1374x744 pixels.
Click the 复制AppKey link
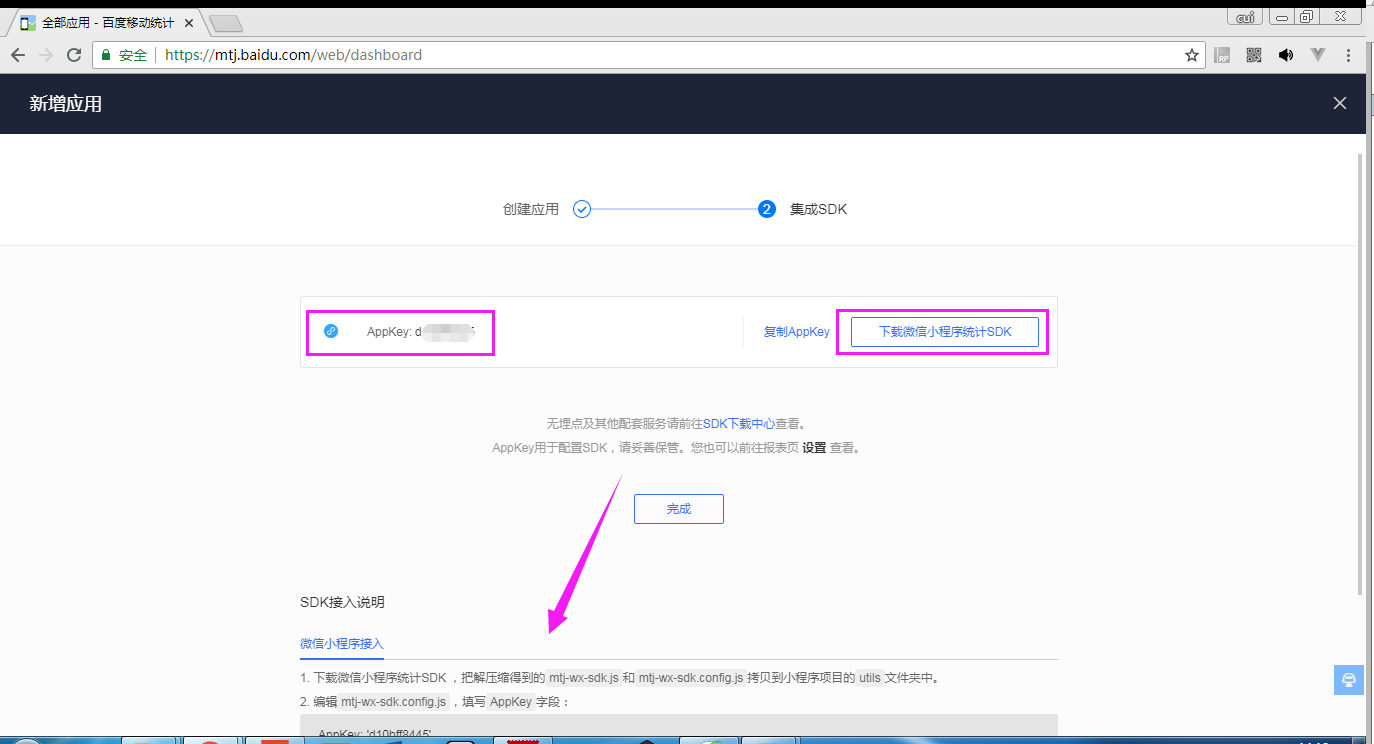tap(797, 332)
